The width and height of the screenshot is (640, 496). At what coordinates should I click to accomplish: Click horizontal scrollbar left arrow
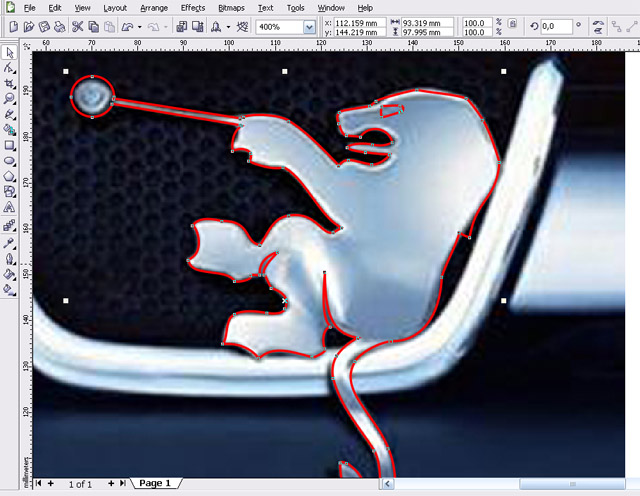pos(387,484)
